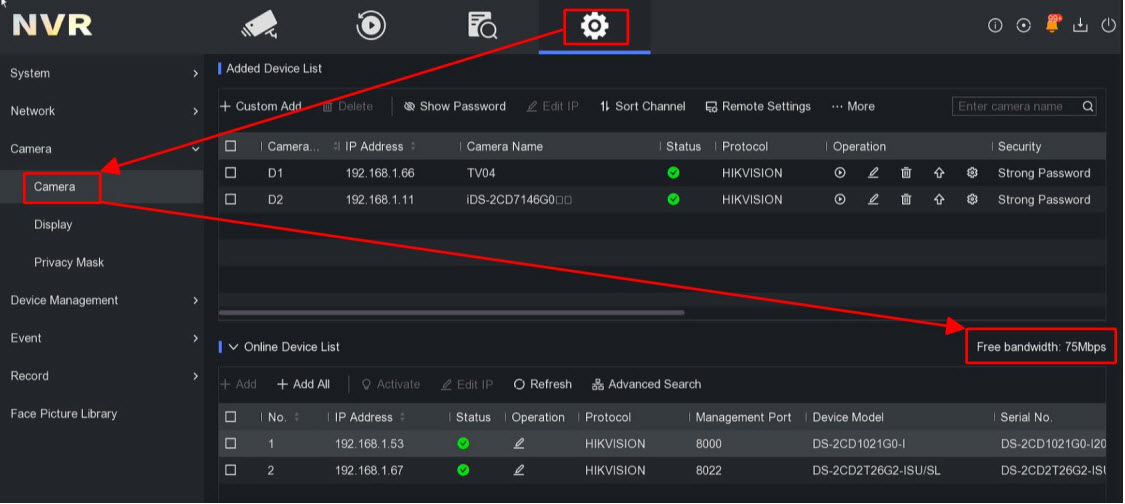Open settings gear for camera D1
1125x504 pixels.
[972, 173]
